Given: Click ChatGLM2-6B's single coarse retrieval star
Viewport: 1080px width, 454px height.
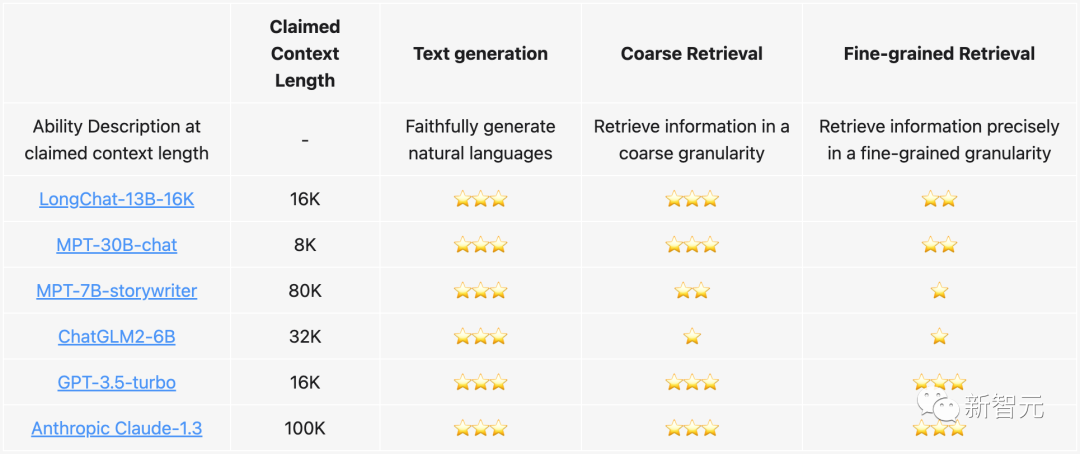Looking at the screenshot, I should 692,337.
